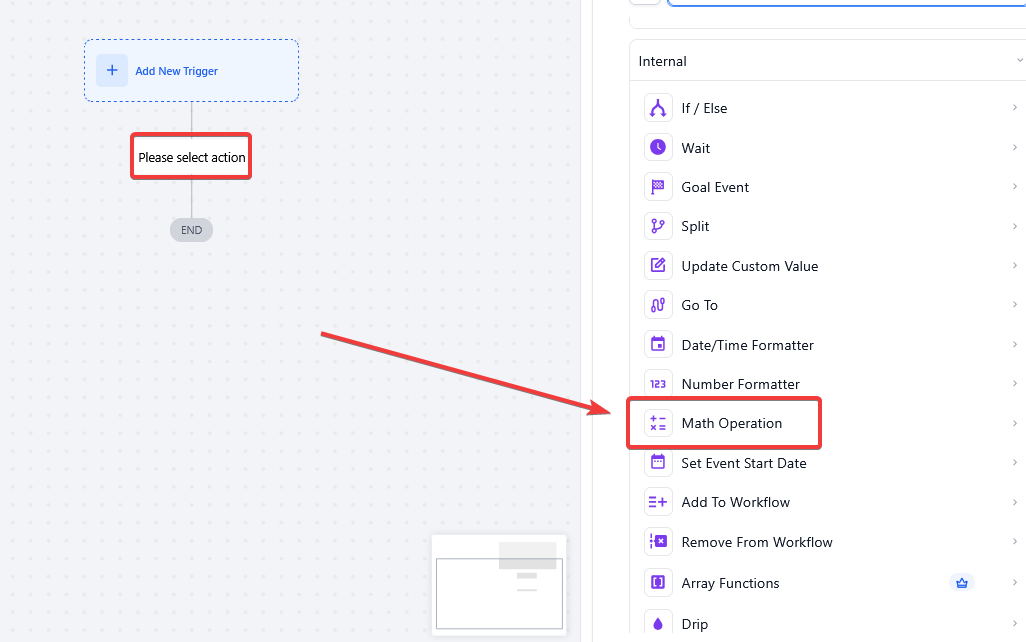This screenshot has width=1026, height=642.
Task: Click the Drip droplet icon
Action: pyautogui.click(x=658, y=624)
